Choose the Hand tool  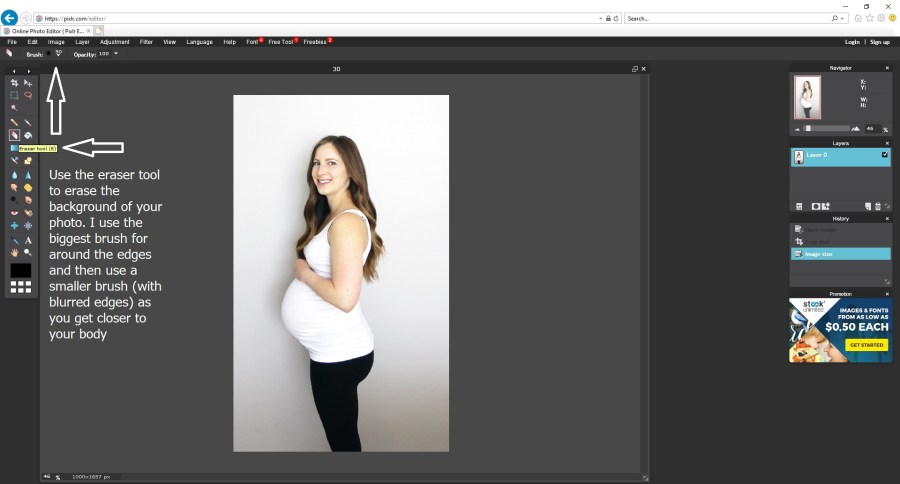pyautogui.click(x=14, y=253)
